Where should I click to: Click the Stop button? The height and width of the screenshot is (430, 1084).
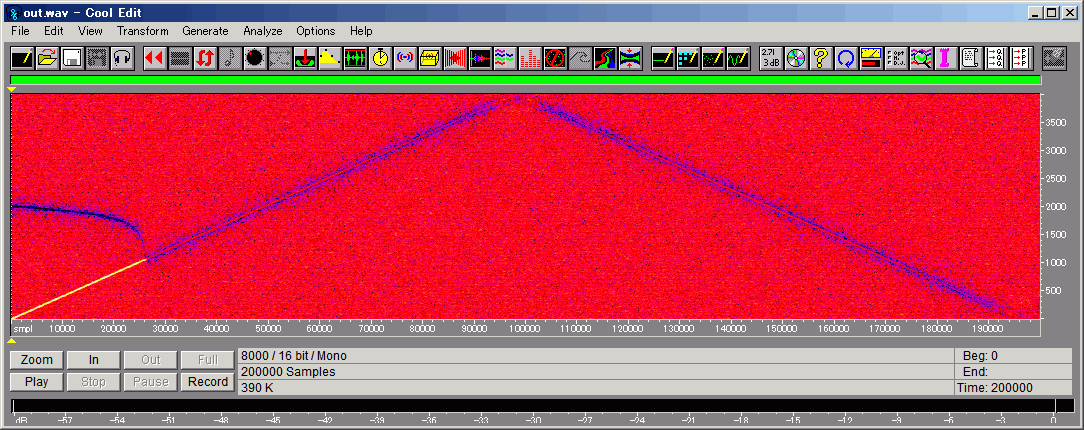(x=93, y=382)
